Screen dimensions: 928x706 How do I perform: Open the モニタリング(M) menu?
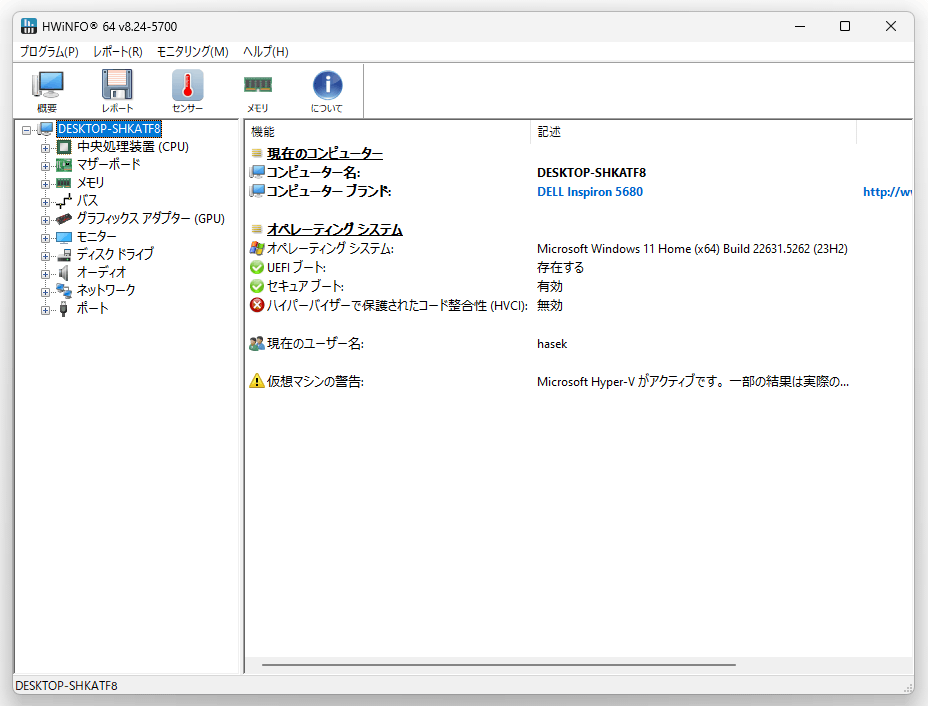(x=192, y=51)
